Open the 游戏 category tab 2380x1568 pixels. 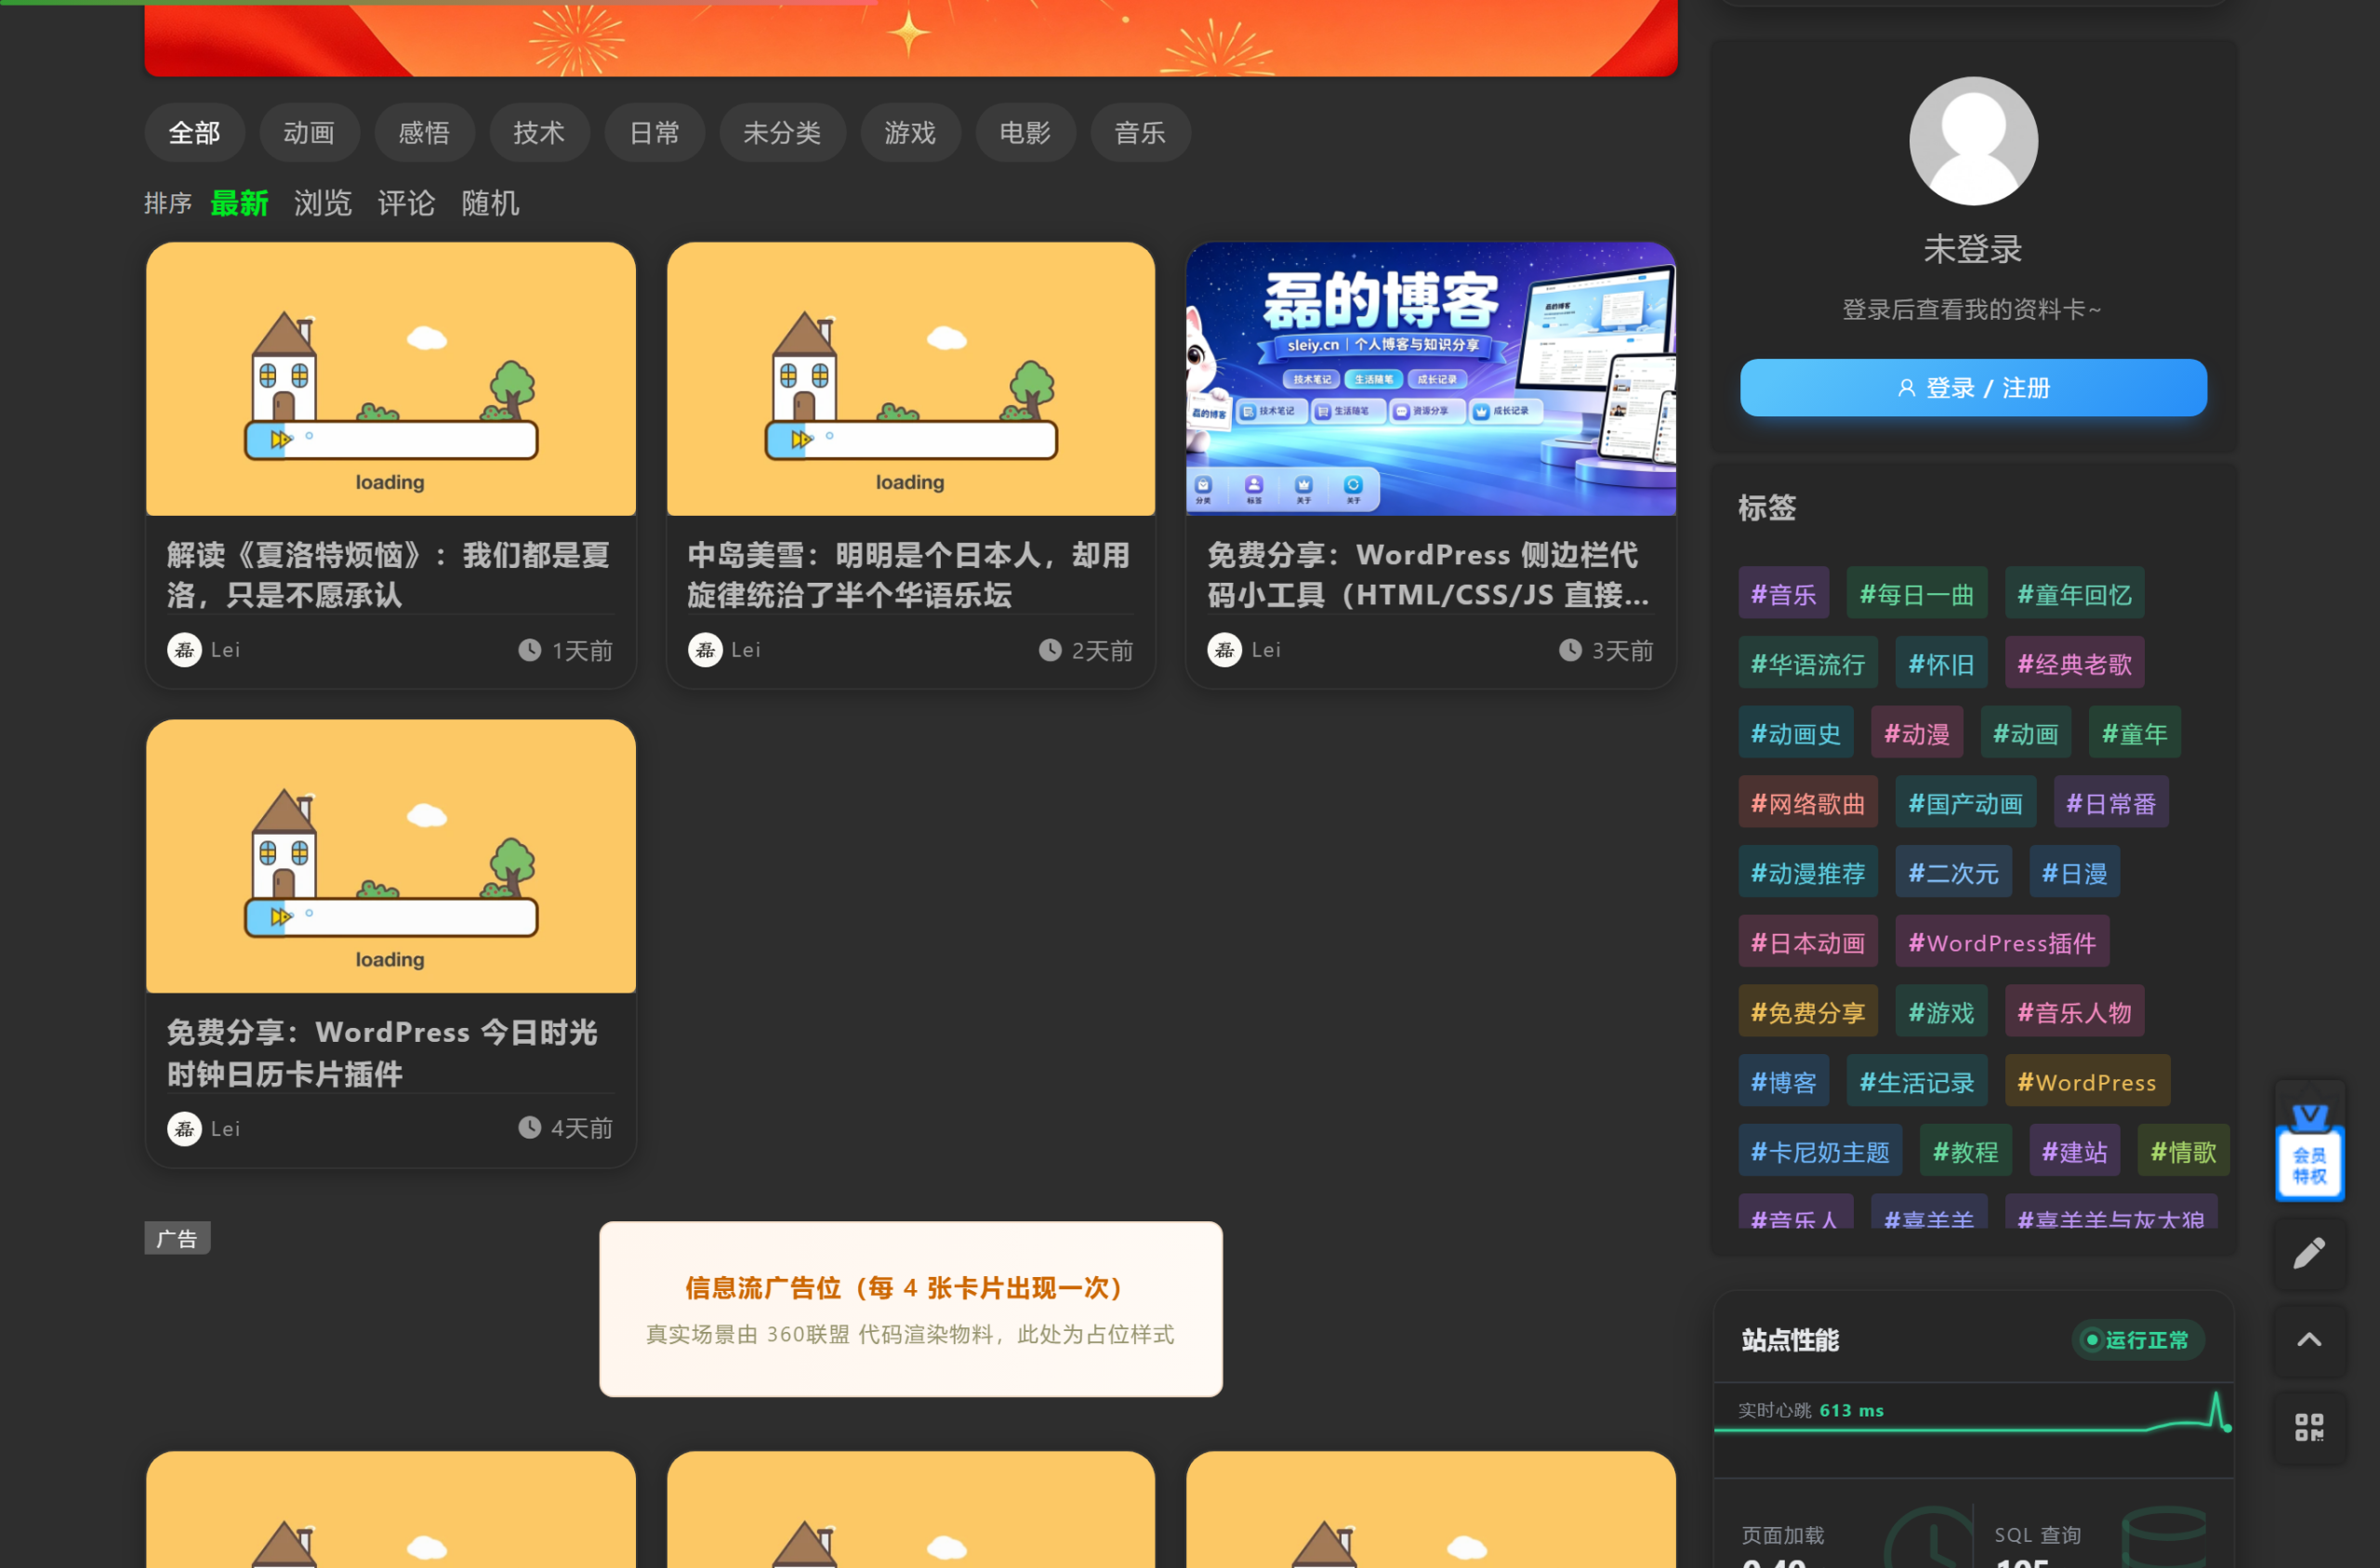910,132
